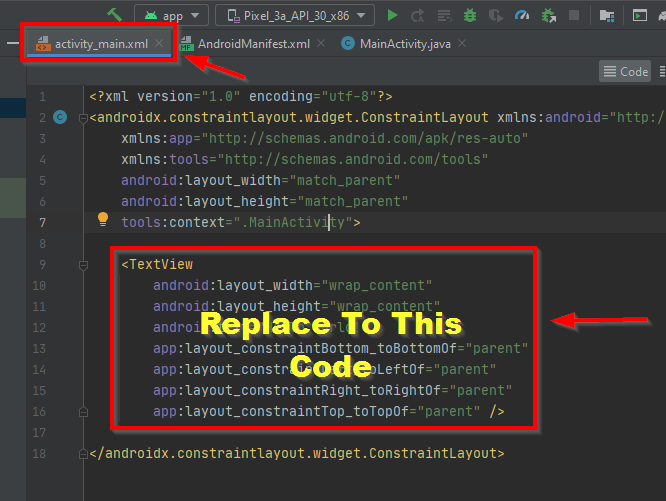Screen dimensions: 666x501
Task: Click on the <TextView opening tag
Action: point(157,265)
